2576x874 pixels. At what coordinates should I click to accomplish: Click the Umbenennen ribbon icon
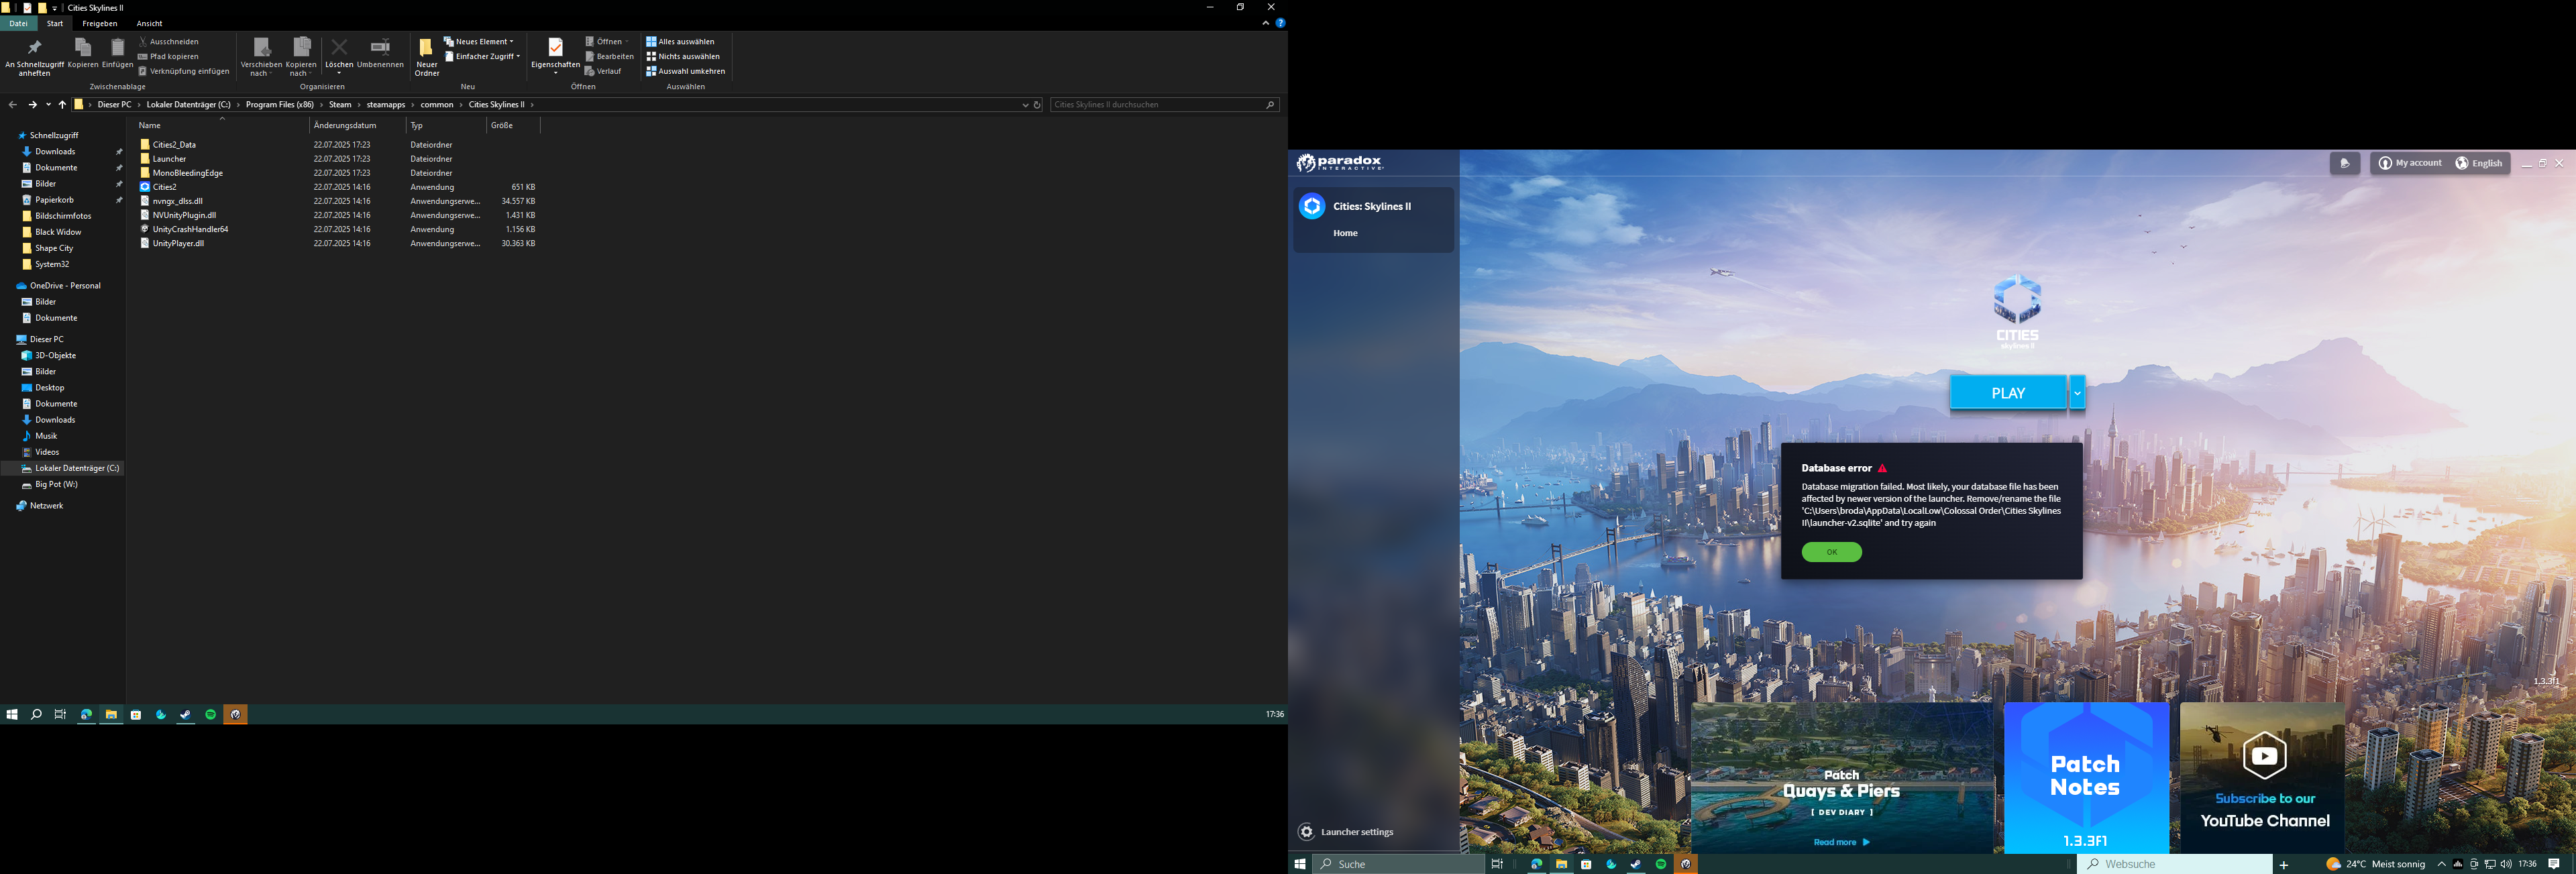380,54
